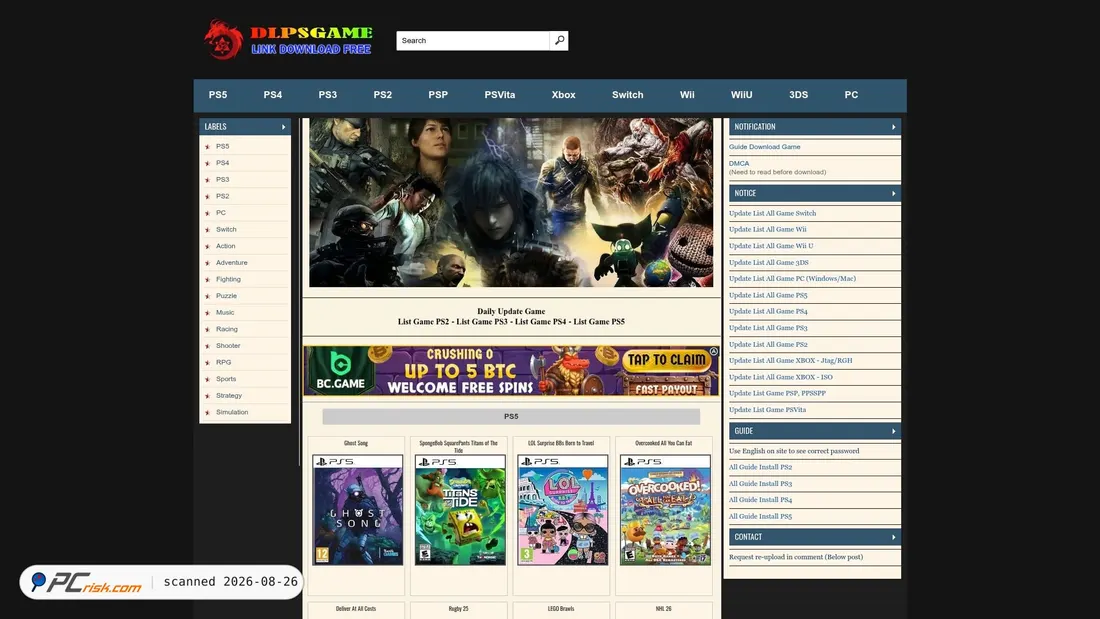
Task: Open Update List All Game Switch
Action: (772, 213)
